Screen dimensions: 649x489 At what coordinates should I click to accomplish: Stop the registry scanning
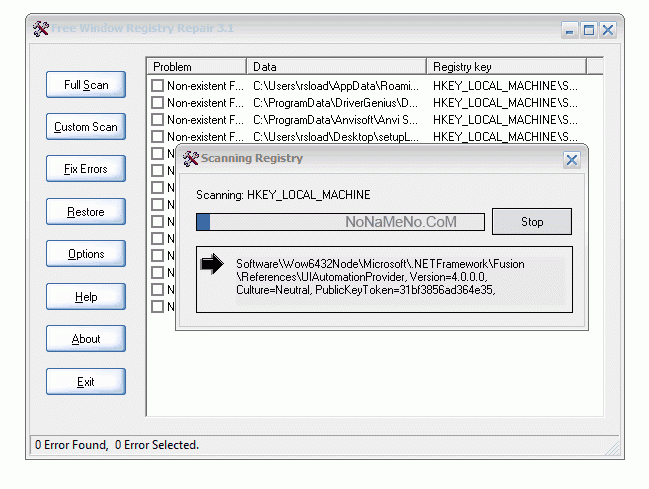pyautogui.click(x=531, y=221)
